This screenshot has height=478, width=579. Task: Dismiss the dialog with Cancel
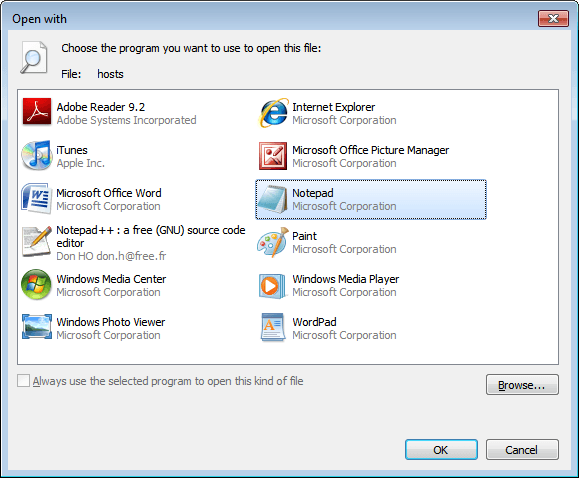[x=522, y=450]
